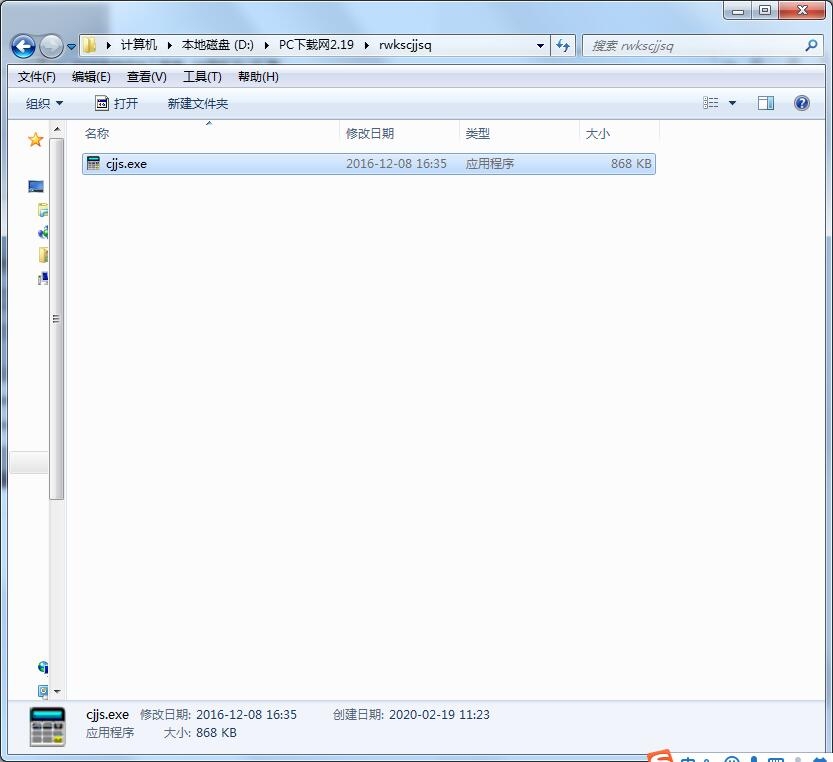This screenshot has width=833, height=762.
Task: Click the cjjs.exe calculator file icon
Action: point(94,163)
